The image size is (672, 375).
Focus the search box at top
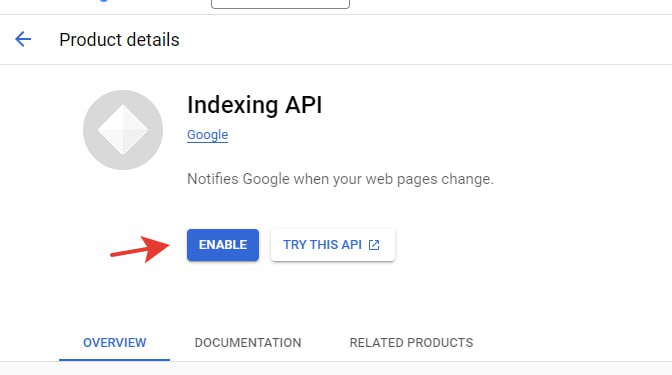pos(280,4)
